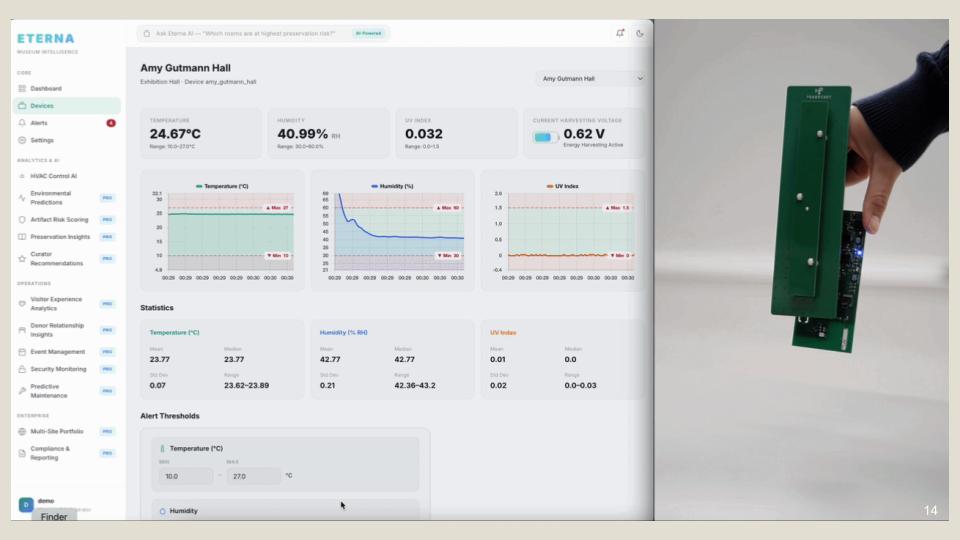The height and width of the screenshot is (540, 960).
Task: Click the Alerts bell icon in sidebar
Action: click(22, 123)
